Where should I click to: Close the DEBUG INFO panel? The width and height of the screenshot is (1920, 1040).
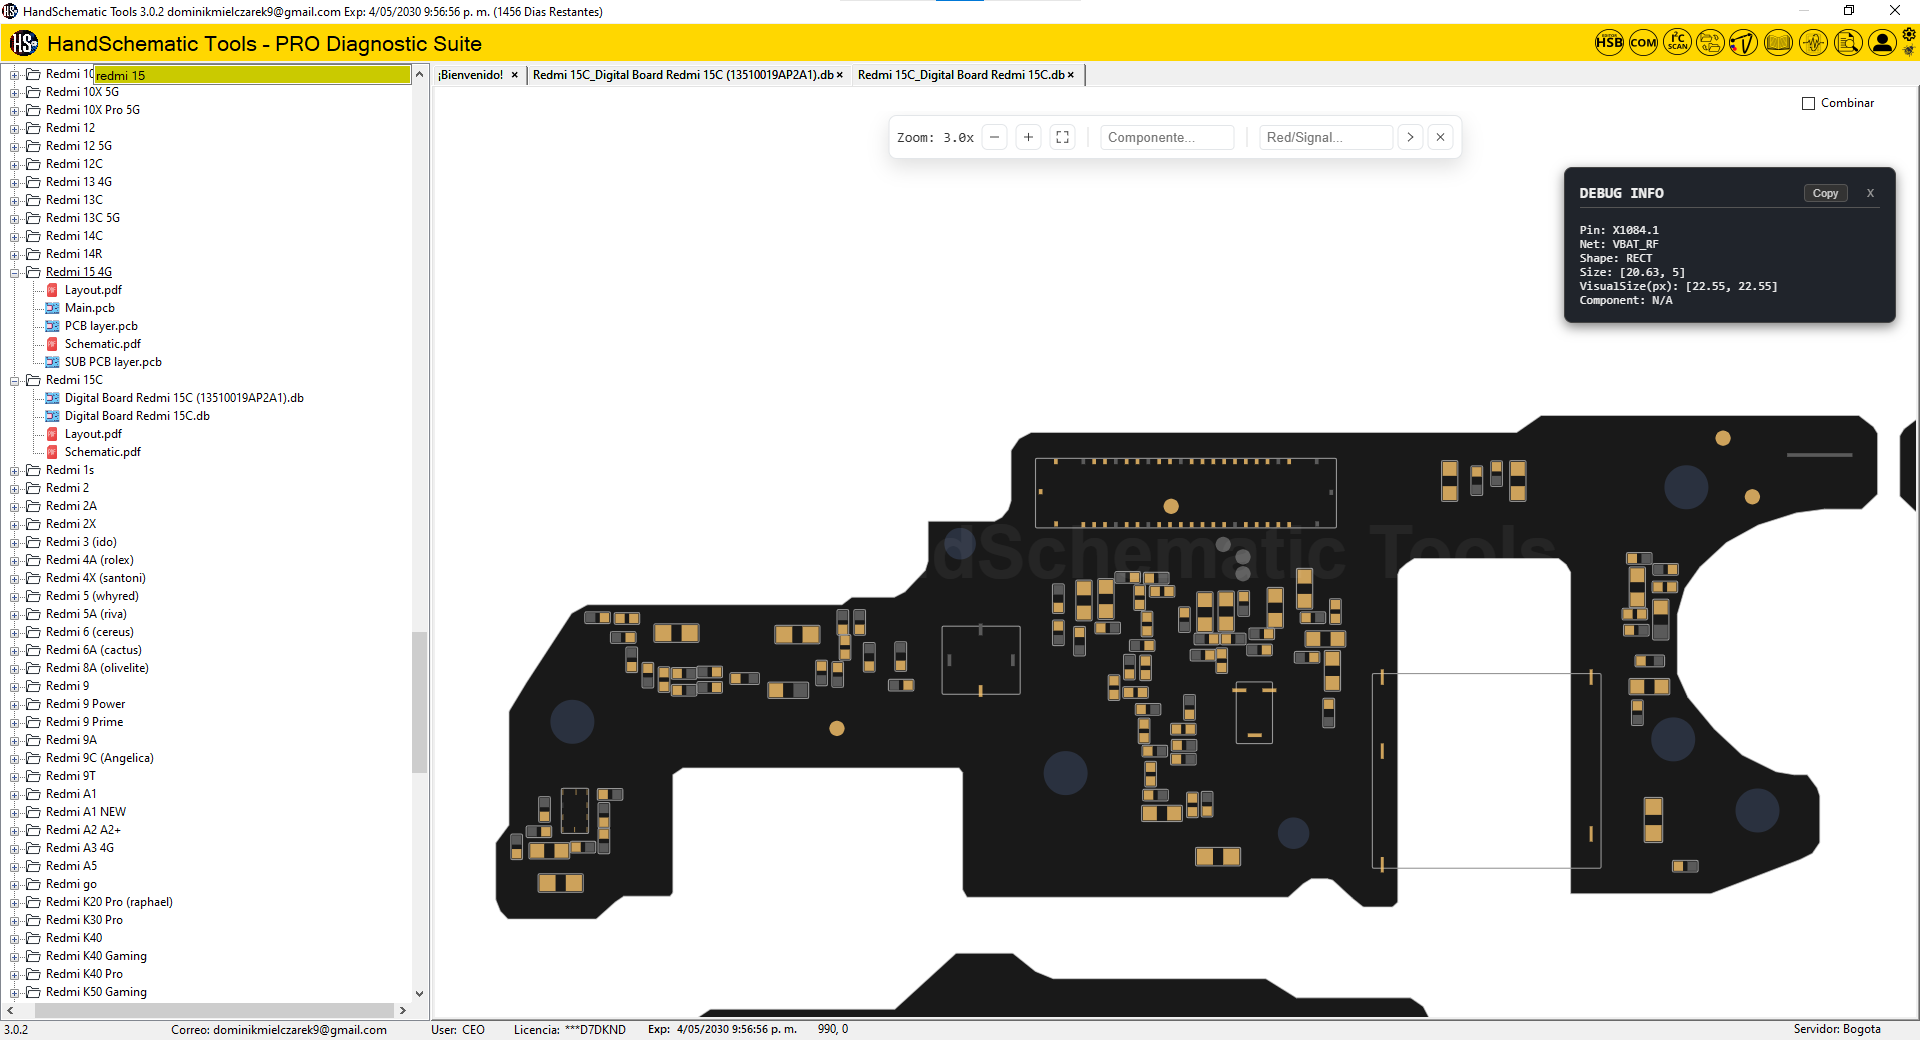click(1870, 193)
